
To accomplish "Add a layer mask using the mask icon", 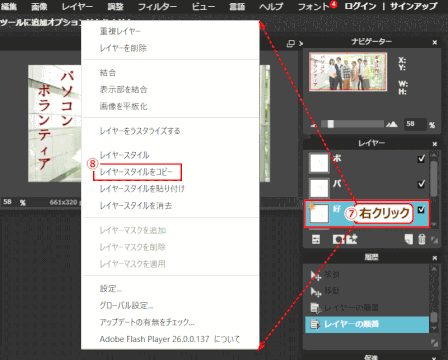I will [338, 239].
